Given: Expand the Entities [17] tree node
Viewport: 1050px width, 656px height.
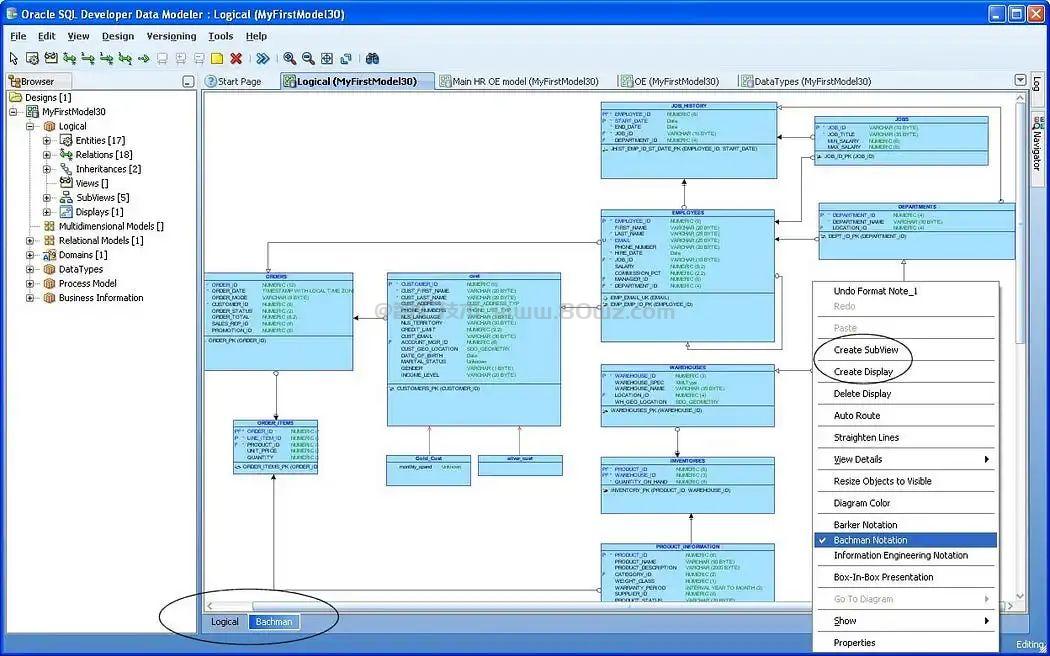Looking at the screenshot, I should tap(47, 141).
